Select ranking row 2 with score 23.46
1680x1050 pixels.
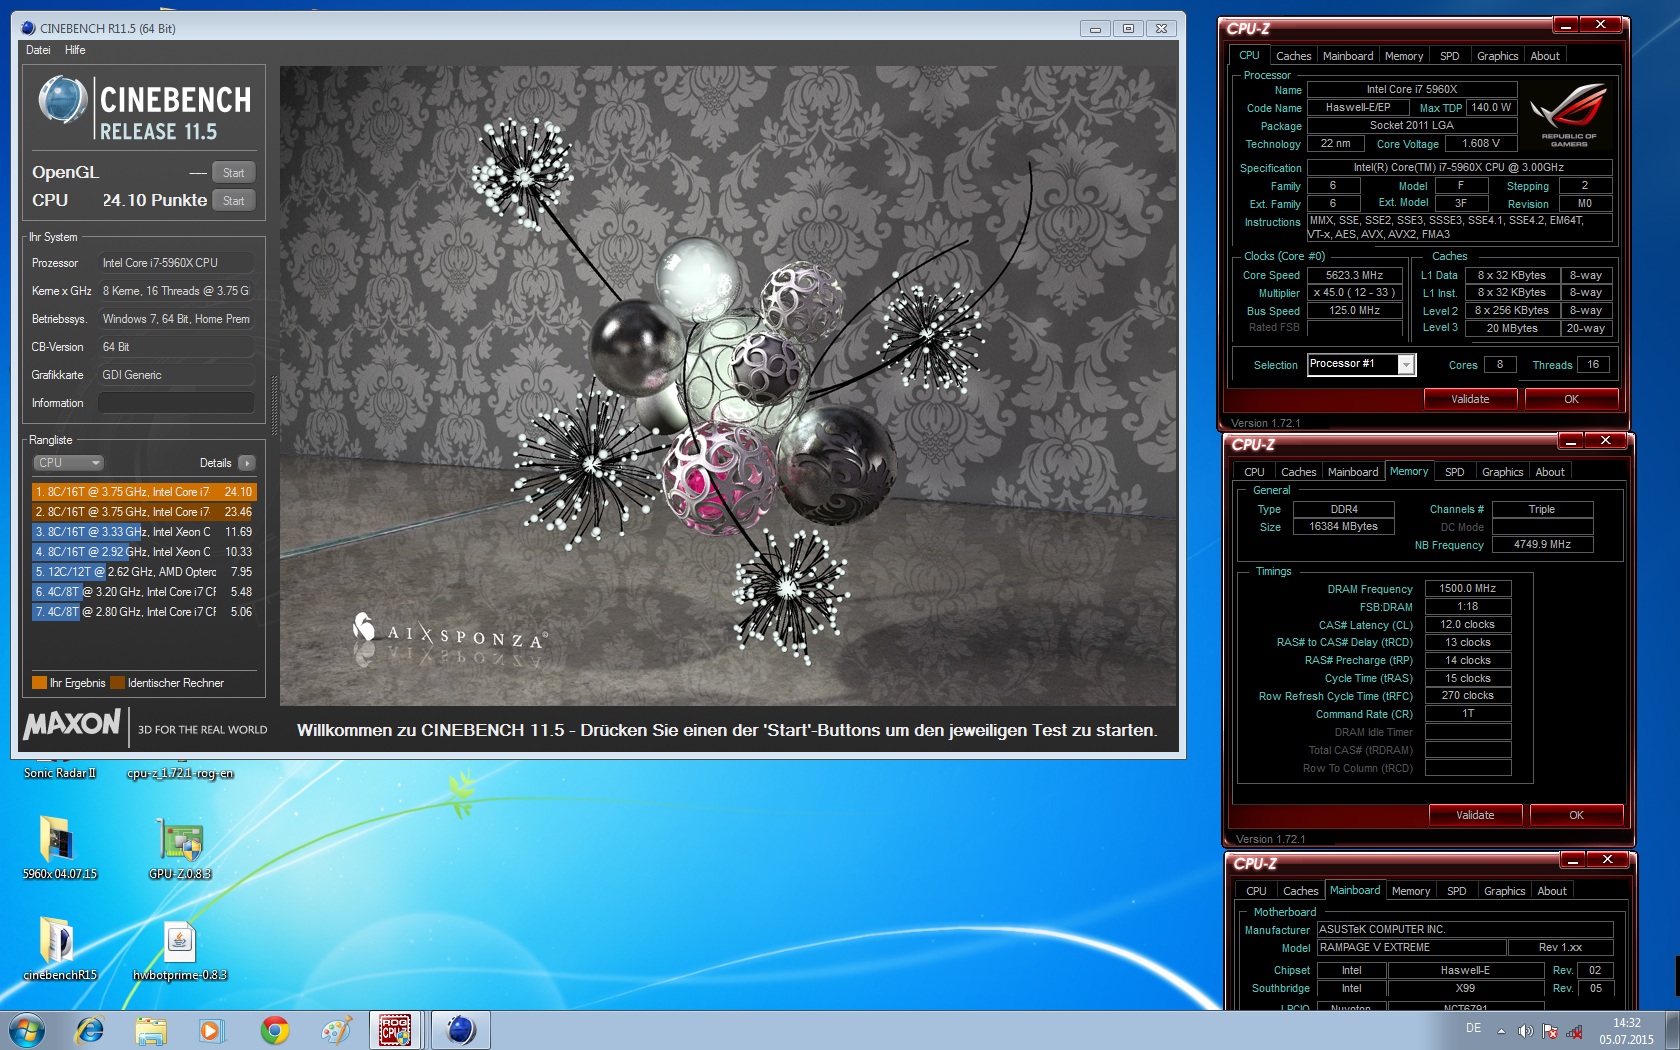point(144,512)
